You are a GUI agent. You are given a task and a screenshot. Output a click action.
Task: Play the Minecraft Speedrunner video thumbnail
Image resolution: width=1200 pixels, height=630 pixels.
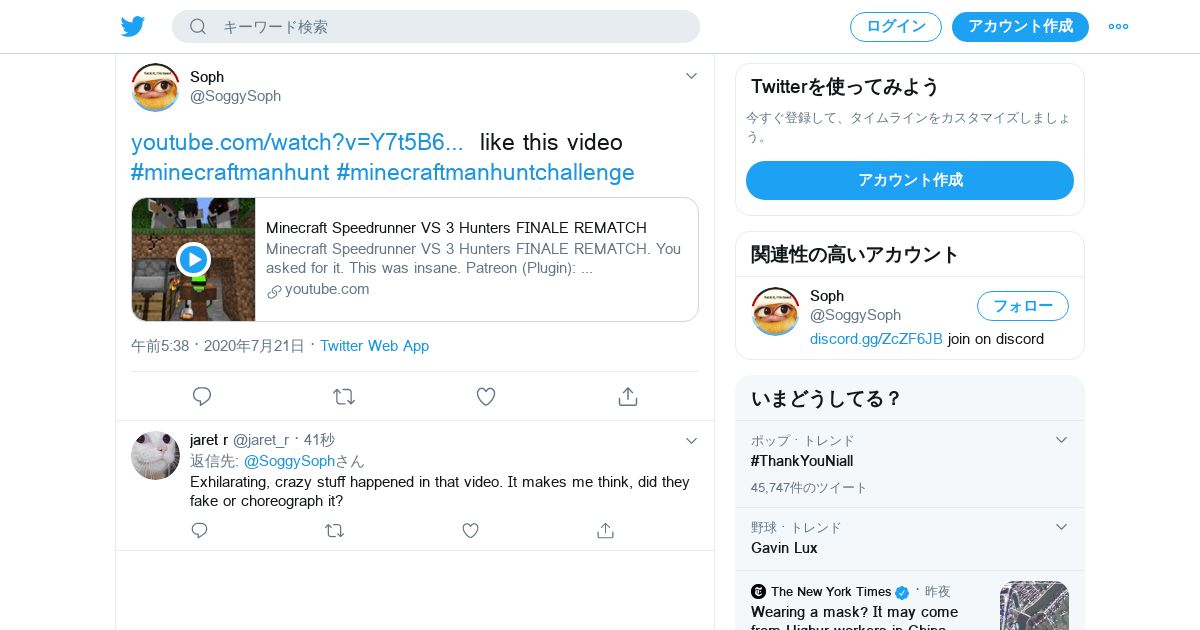click(x=193, y=260)
